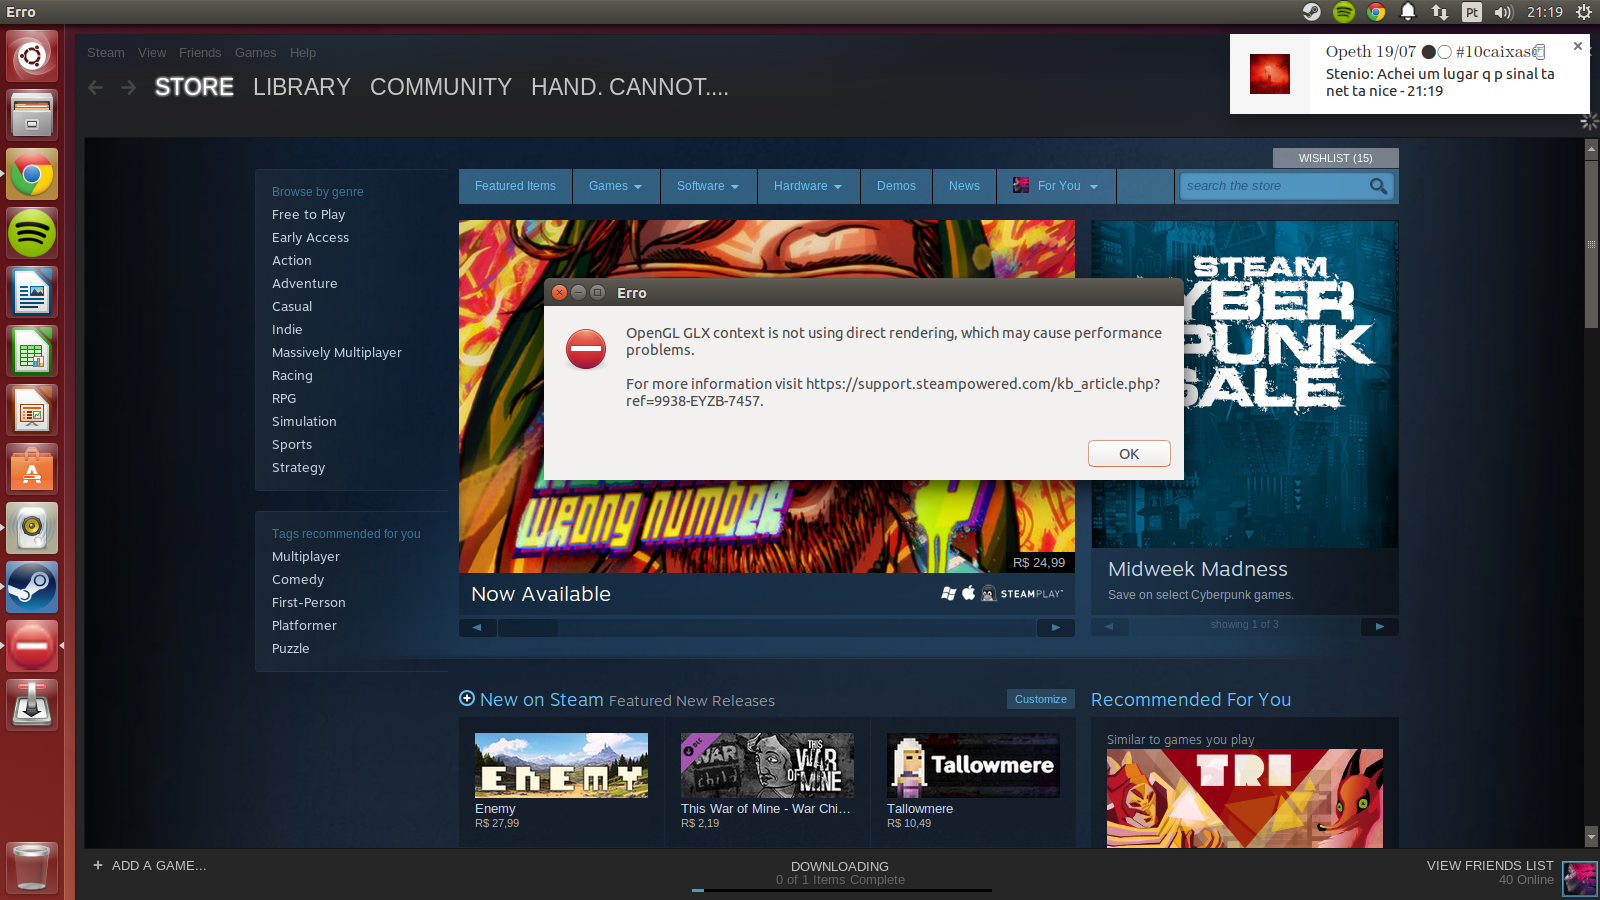Image resolution: width=1600 pixels, height=900 pixels.
Task: Advance featured carousel right arrow
Action: point(1056,628)
